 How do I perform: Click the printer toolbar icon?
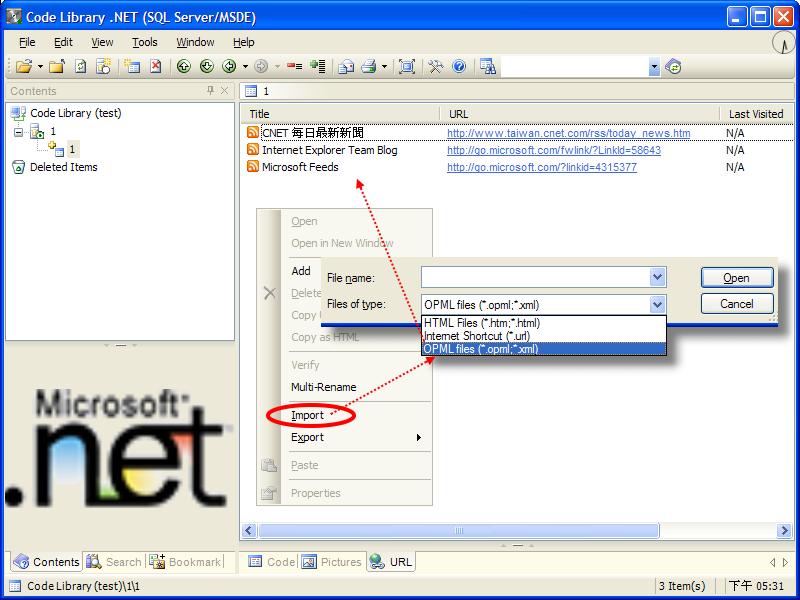click(x=368, y=66)
